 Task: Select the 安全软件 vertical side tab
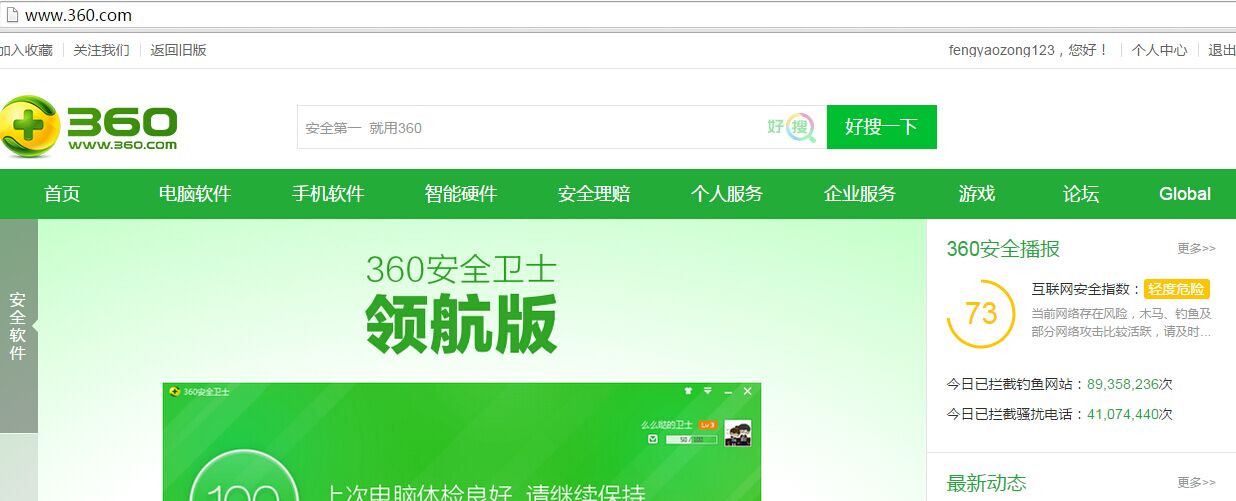tap(18, 326)
